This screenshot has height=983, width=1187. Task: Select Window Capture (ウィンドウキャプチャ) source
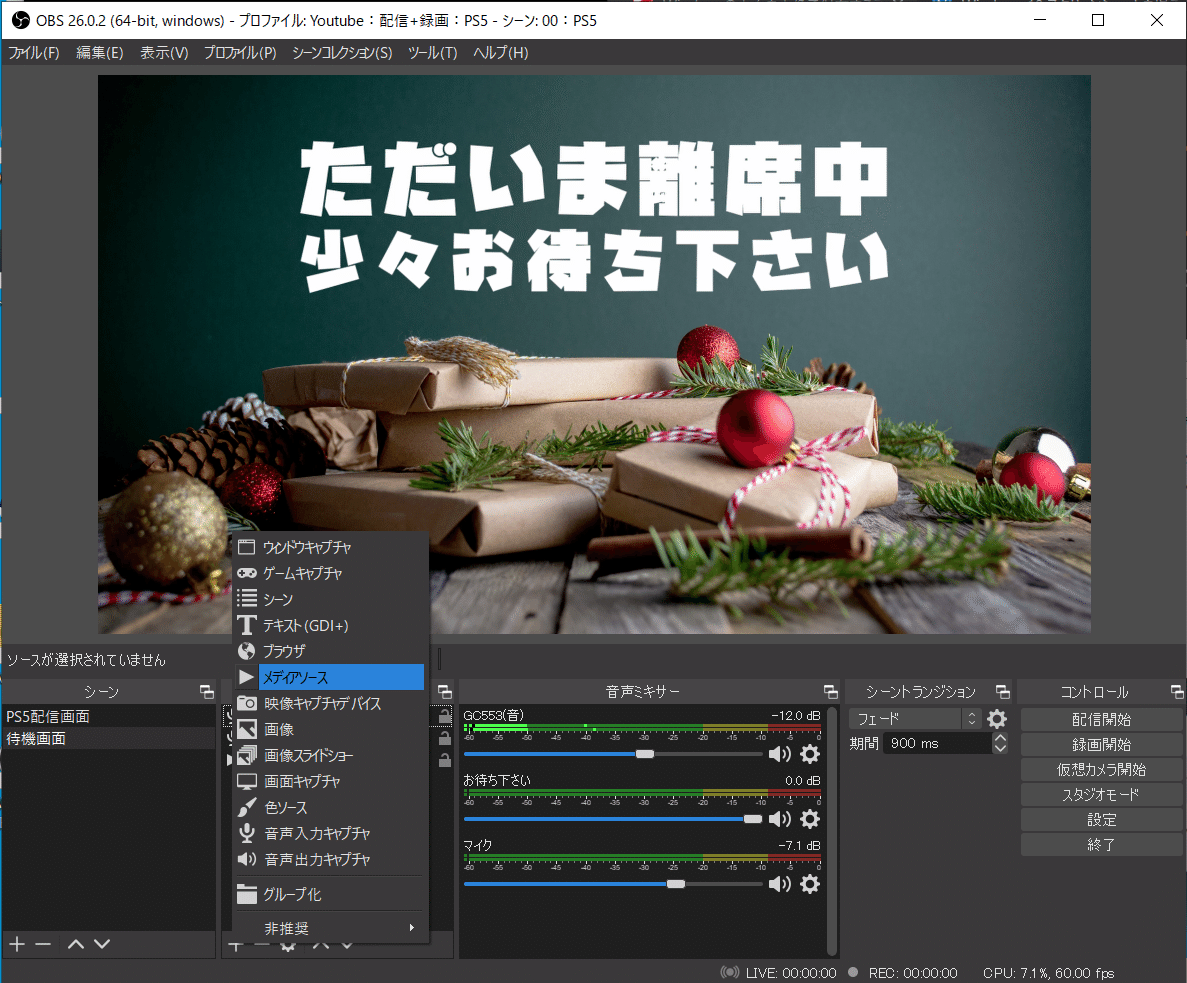tap(330, 547)
